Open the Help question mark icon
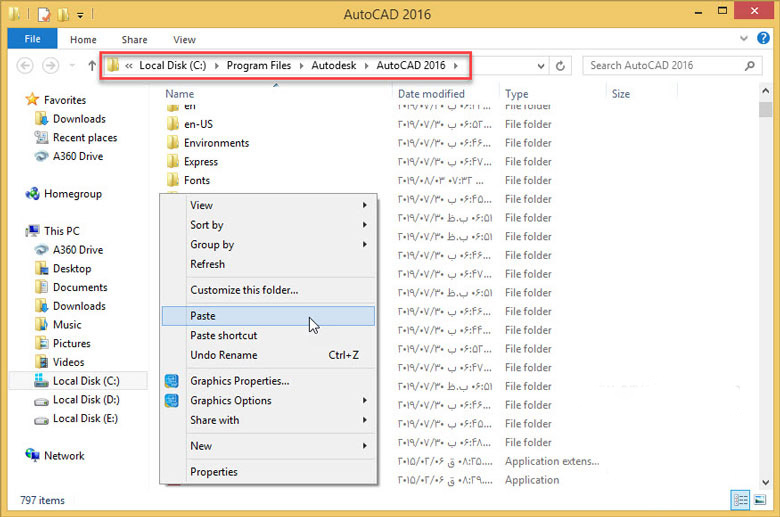Viewport: 780px width, 517px height. click(763, 38)
